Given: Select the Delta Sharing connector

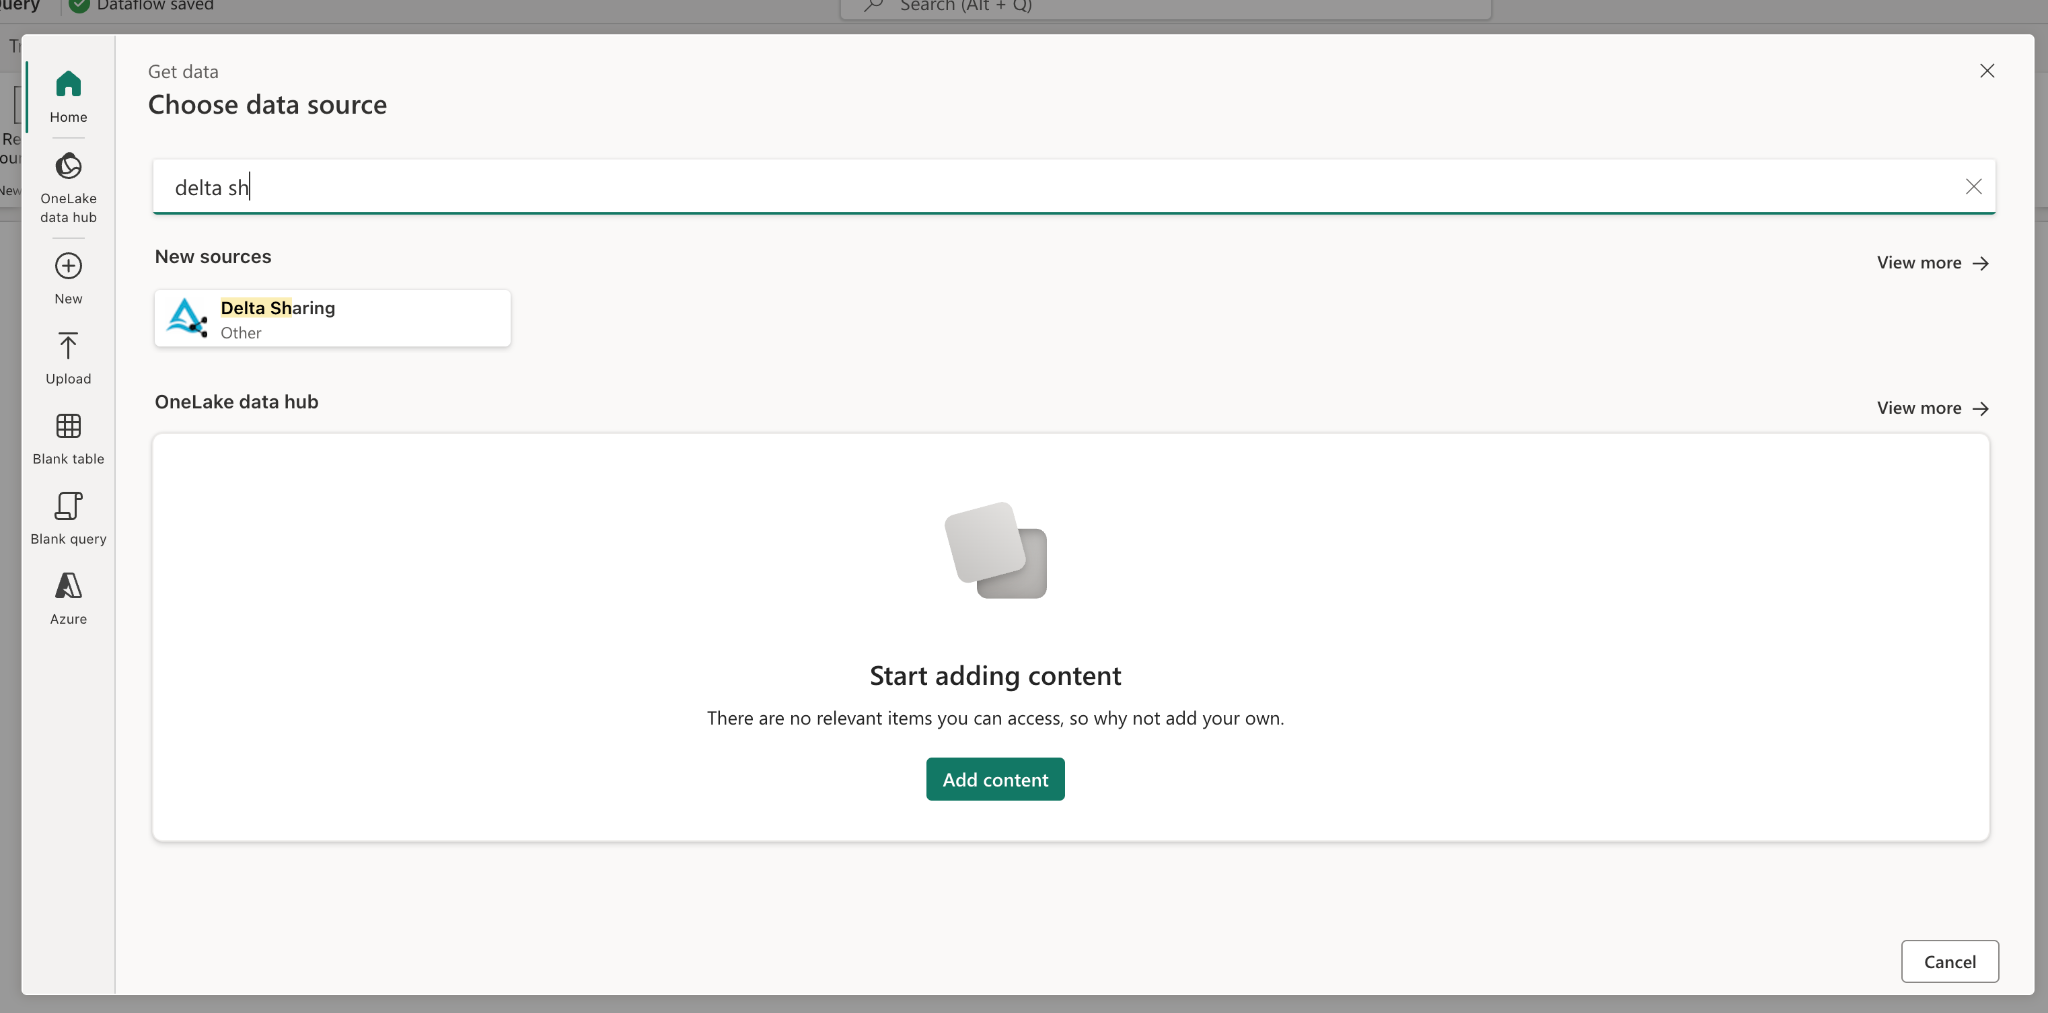Looking at the screenshot, I should click(332, 319).
